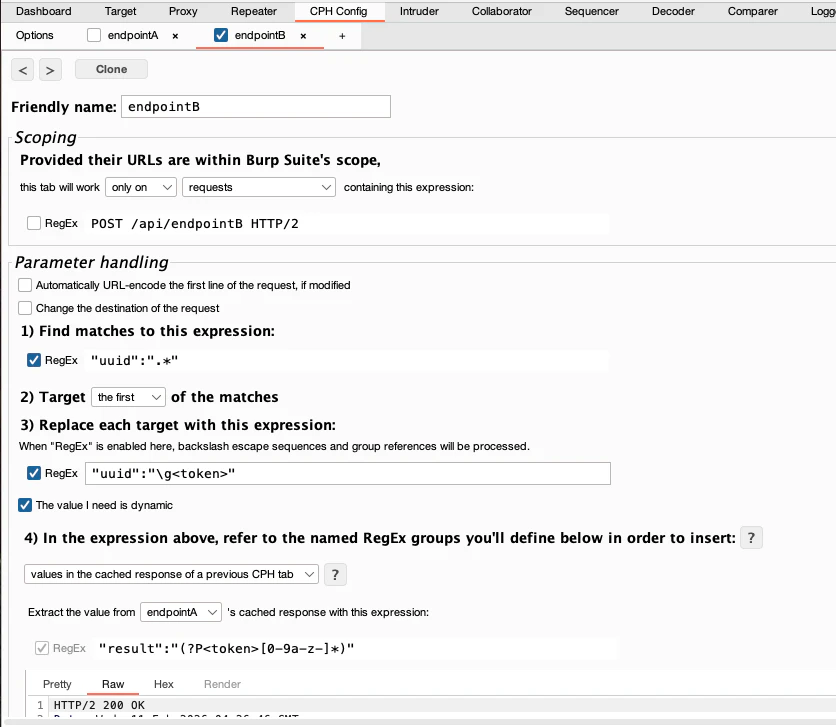Open the Decoder tab
This screenshot has height=727, width=836.
tap(673, 11)
